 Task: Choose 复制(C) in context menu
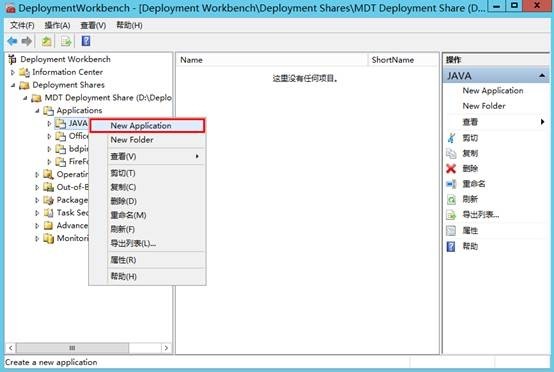pyautogui.click(x=147, y=187)
